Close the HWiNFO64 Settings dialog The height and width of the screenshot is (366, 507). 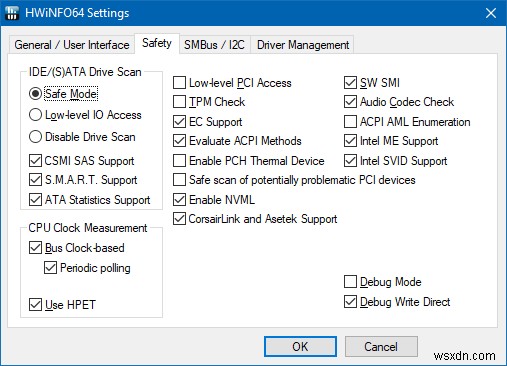pos(491,13)
